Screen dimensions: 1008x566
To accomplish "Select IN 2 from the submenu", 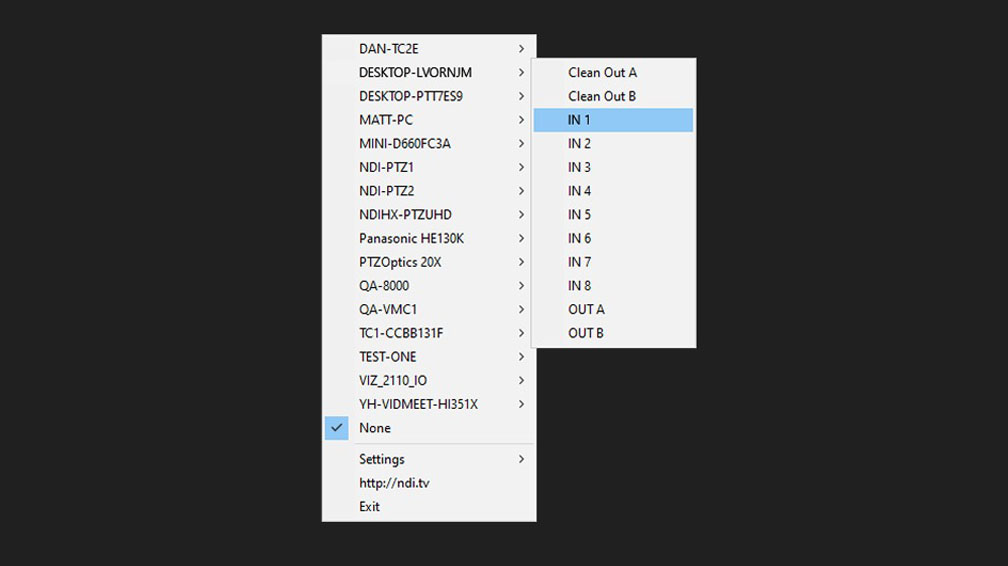I will (580, 144).
